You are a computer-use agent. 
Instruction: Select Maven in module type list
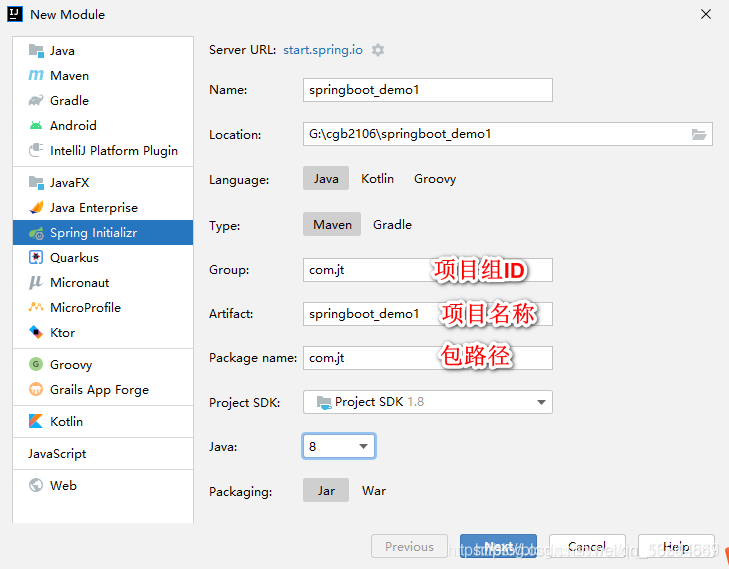(103, 75)
